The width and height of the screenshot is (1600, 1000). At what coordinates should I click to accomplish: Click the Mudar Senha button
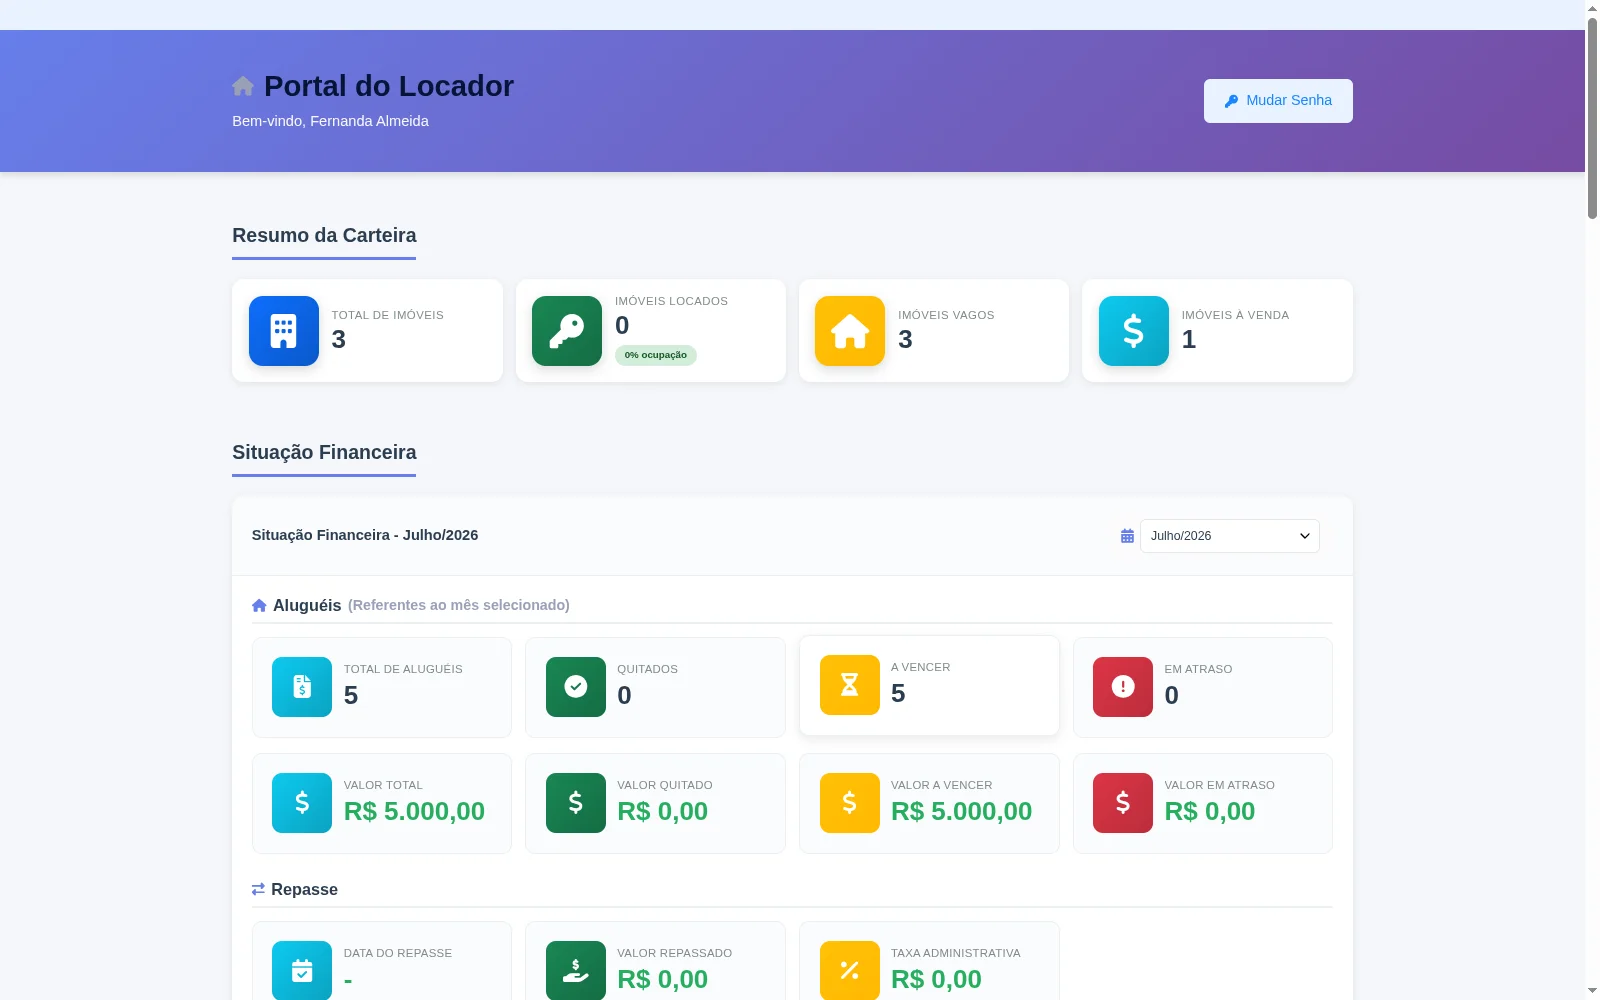tap(1278, 101)
